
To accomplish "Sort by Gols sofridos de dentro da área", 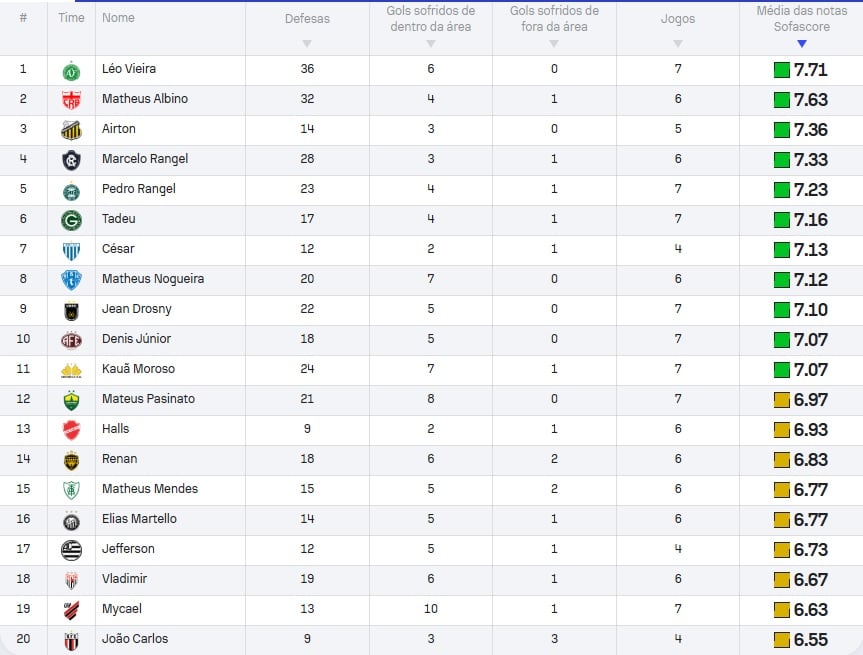I will (x=430, y=43).
